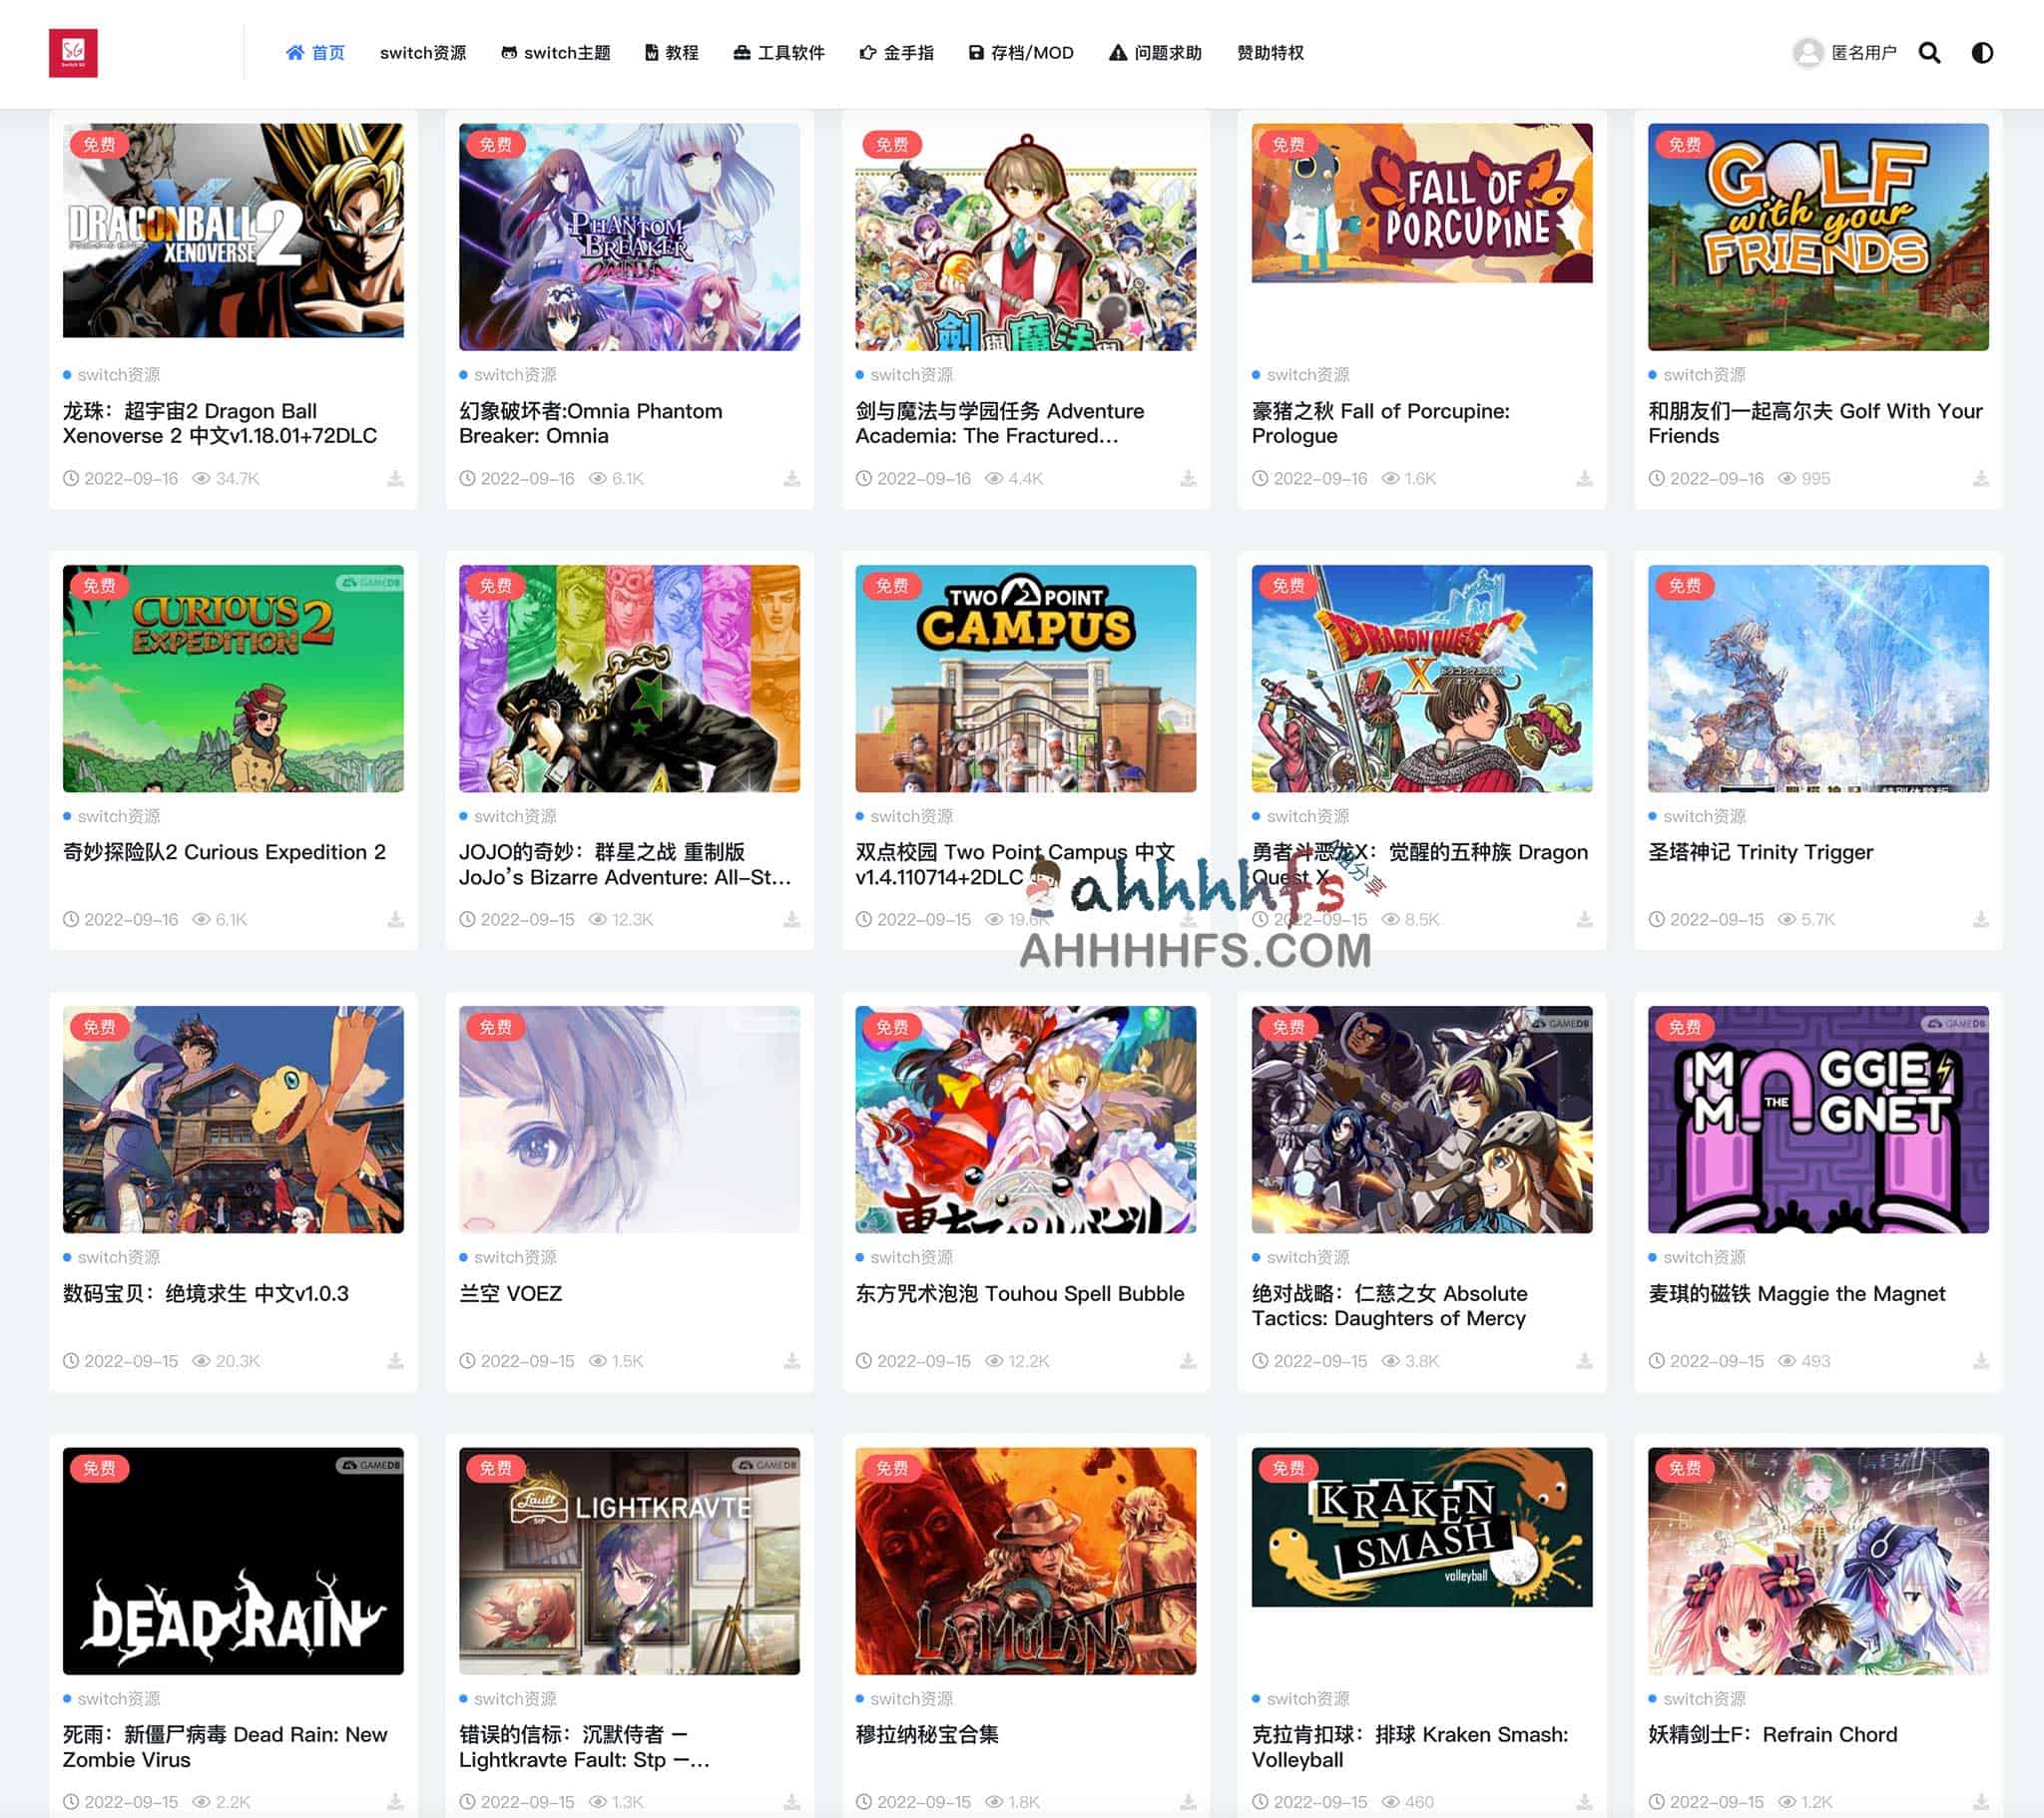Screen dimensions: 2044x1818
Task: Open title 幻象破坏者:Omnia Phantom Breaker
Action: pos(590,423)
